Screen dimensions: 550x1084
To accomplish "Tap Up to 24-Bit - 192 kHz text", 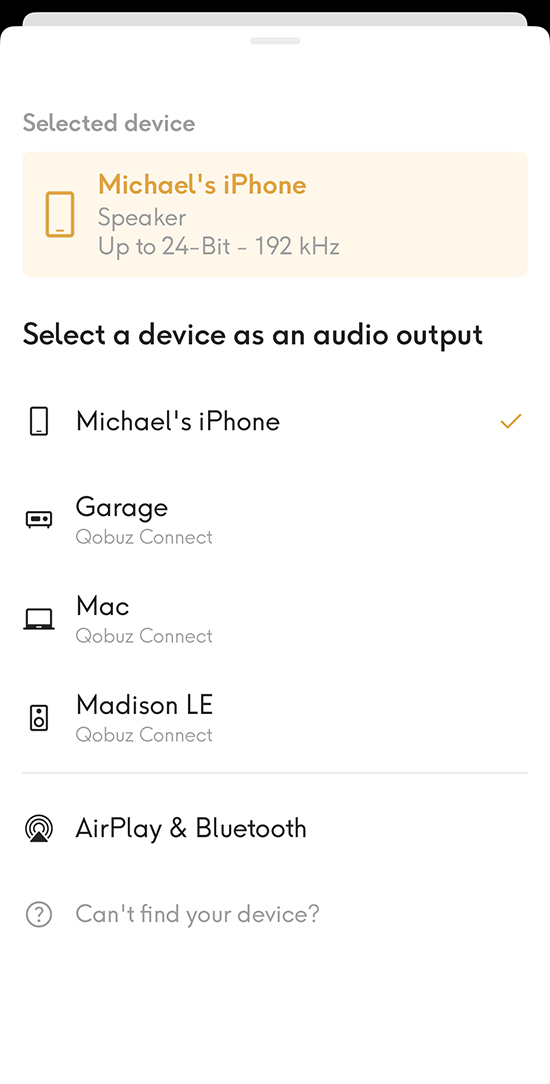I will click(x=218, y=247).
